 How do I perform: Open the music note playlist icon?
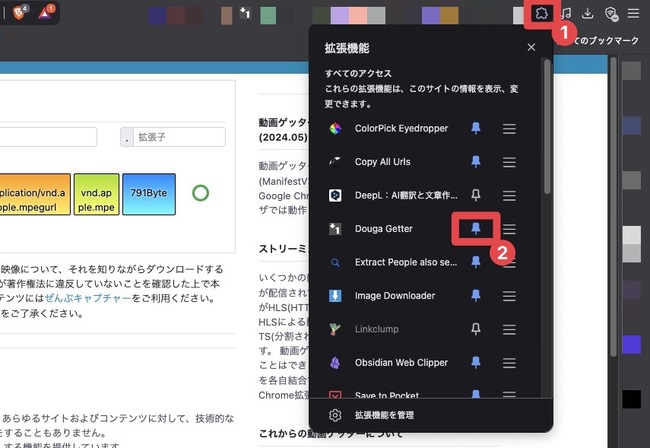[566, 14]
